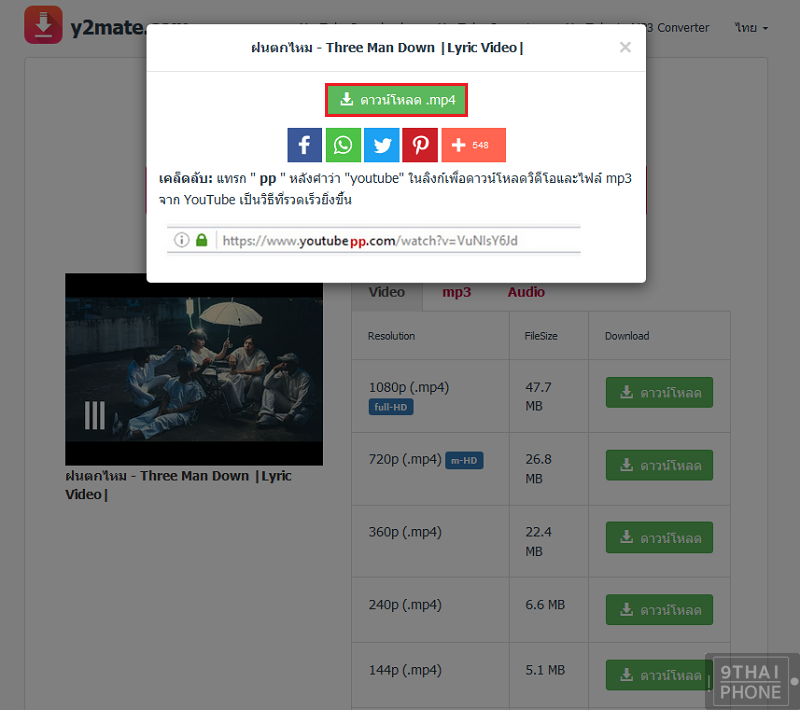800x710 pixels.
Task: Download the 720p m-HD video
Action: pyautogui.click(x=659, y=465)
